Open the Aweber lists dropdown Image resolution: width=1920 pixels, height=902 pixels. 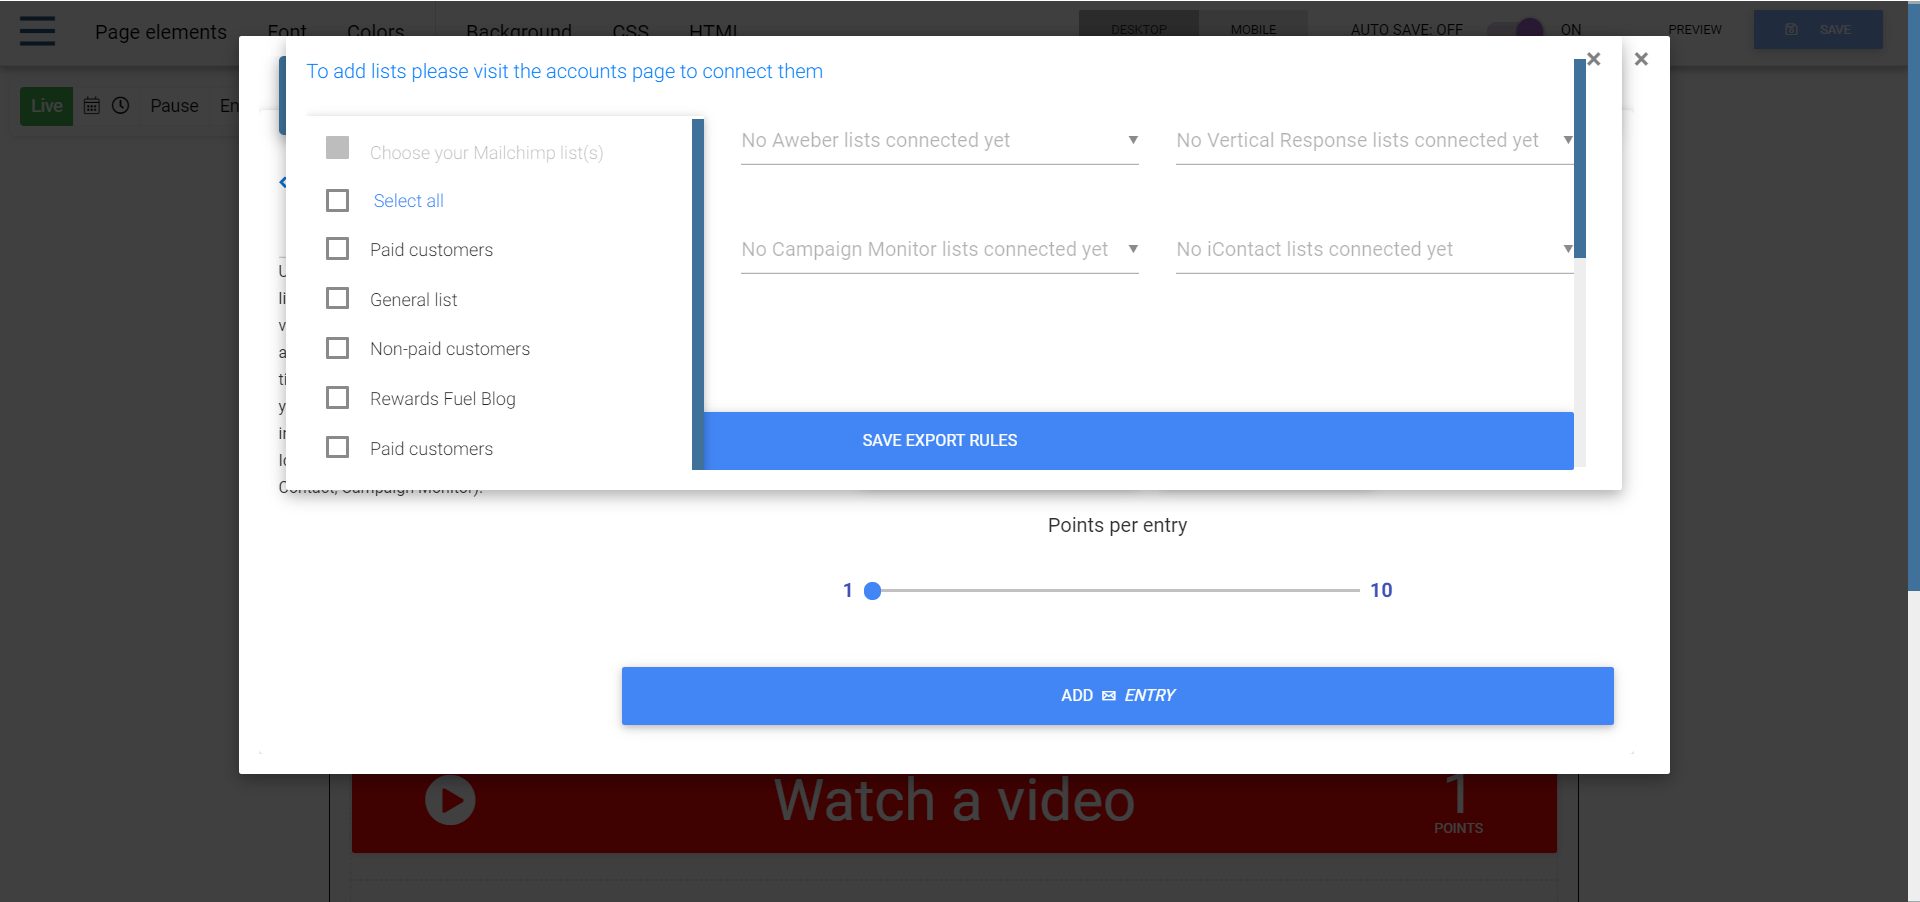(x=940, y=141)
